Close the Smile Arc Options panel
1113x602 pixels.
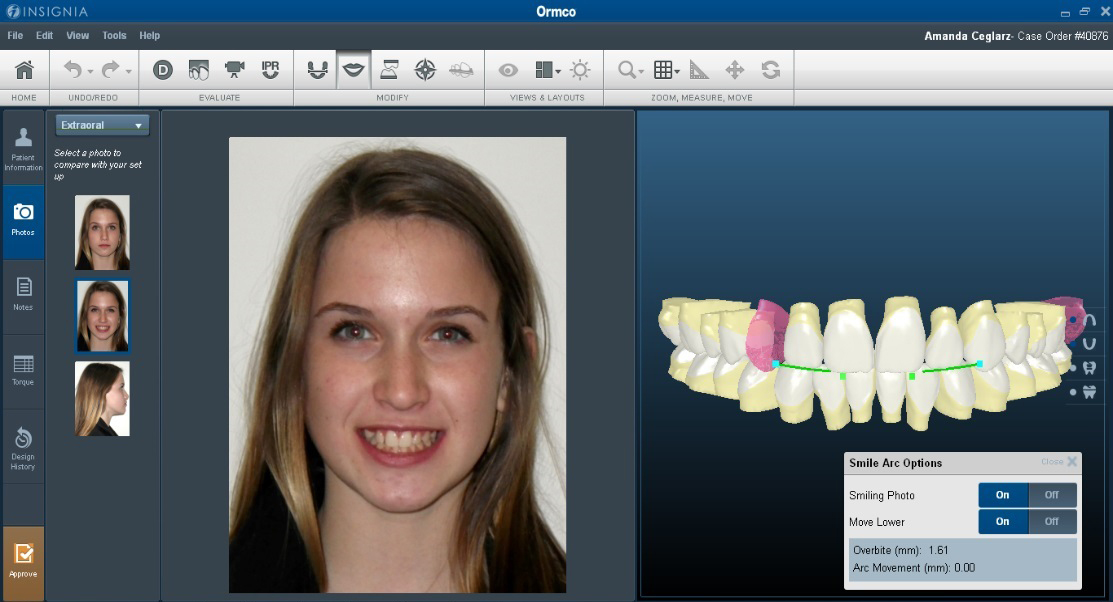[1071, 462]
